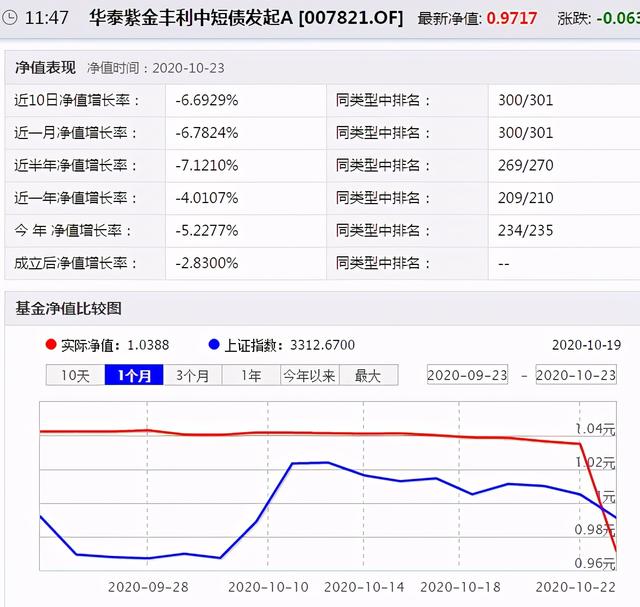Click value -5.2277% in 今年 row
The width and height of the screenshot is (640, 607).
(207, 231)
